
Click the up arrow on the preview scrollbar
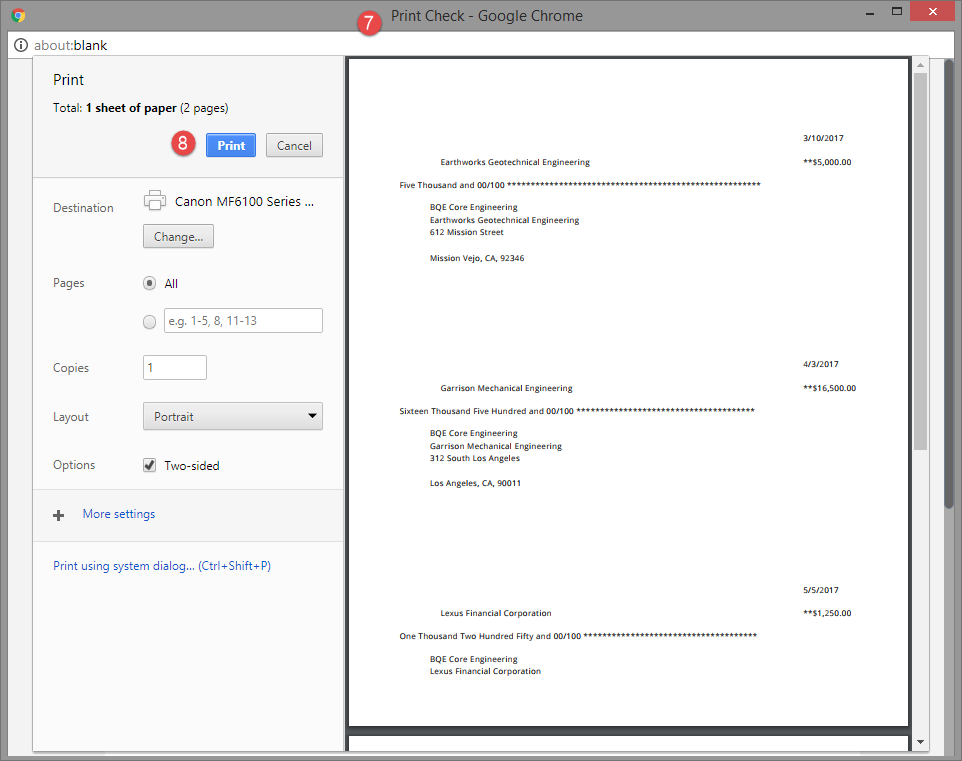920,65
